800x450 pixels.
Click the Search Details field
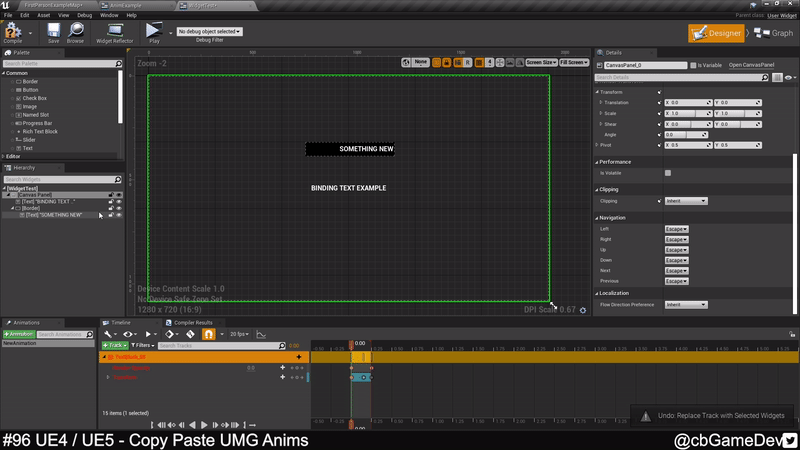pos(682,78)
